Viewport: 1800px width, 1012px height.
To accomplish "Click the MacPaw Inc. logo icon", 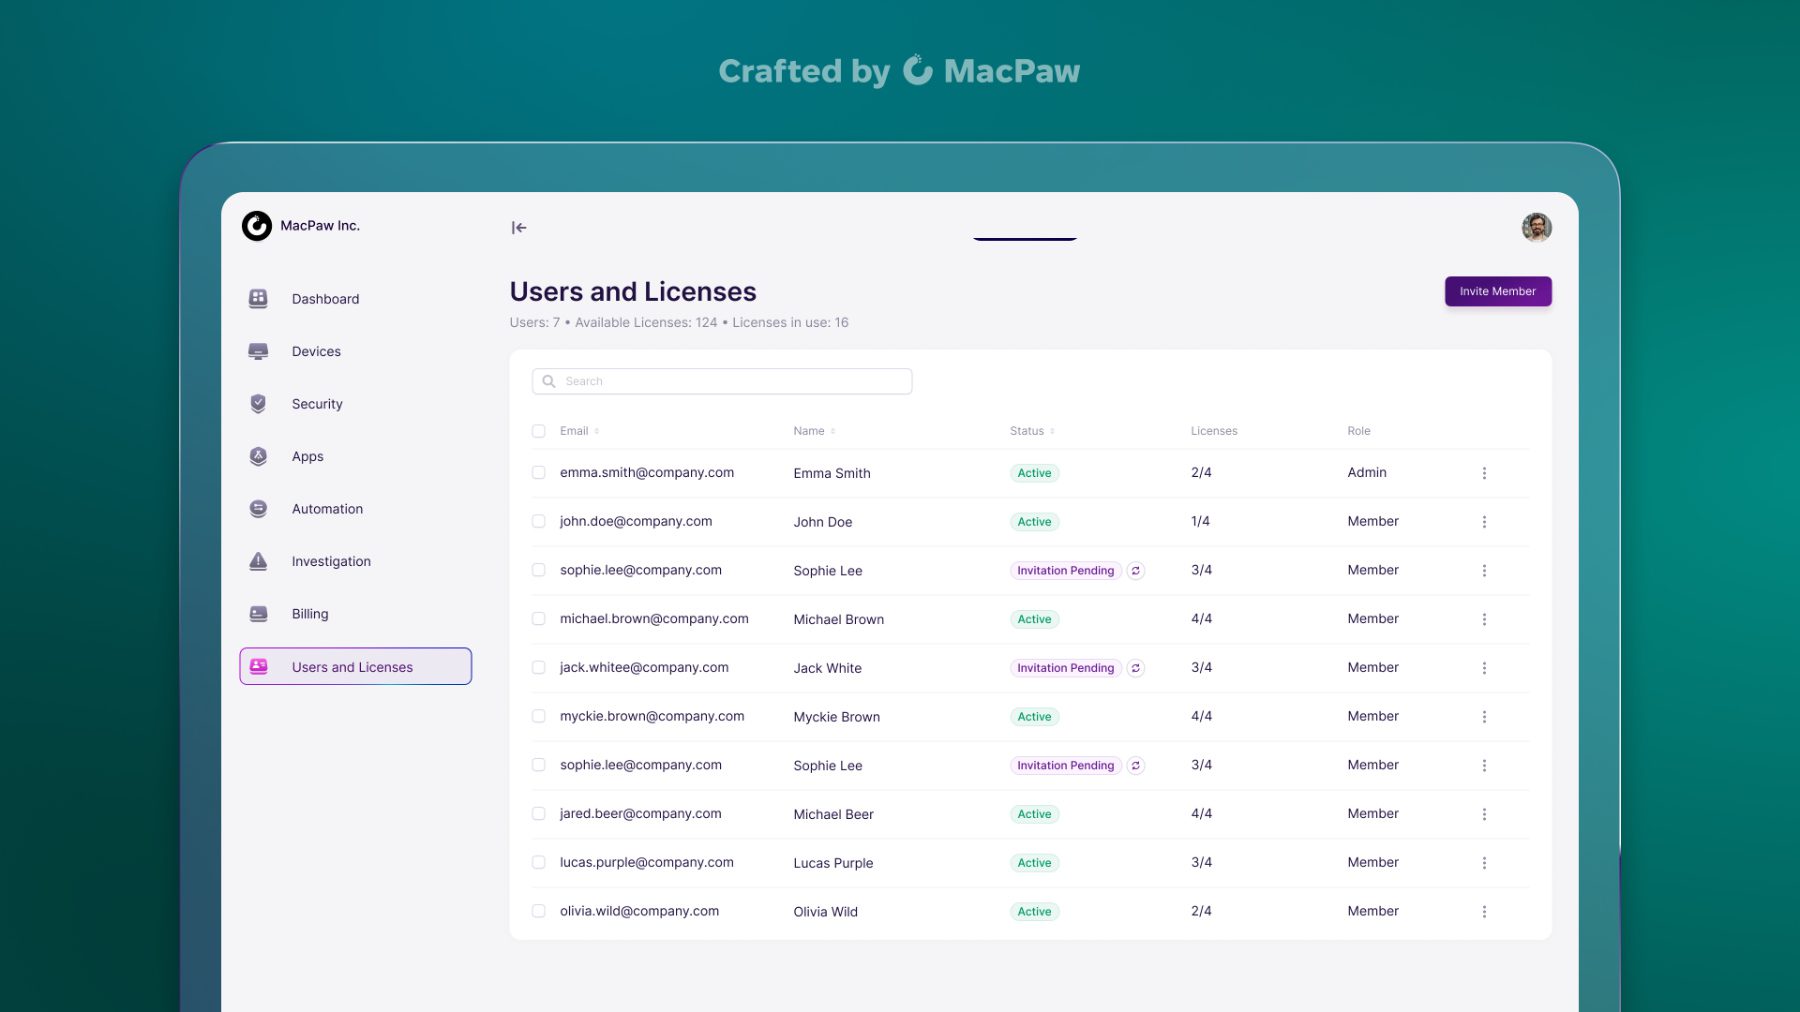I will point(257,226).
